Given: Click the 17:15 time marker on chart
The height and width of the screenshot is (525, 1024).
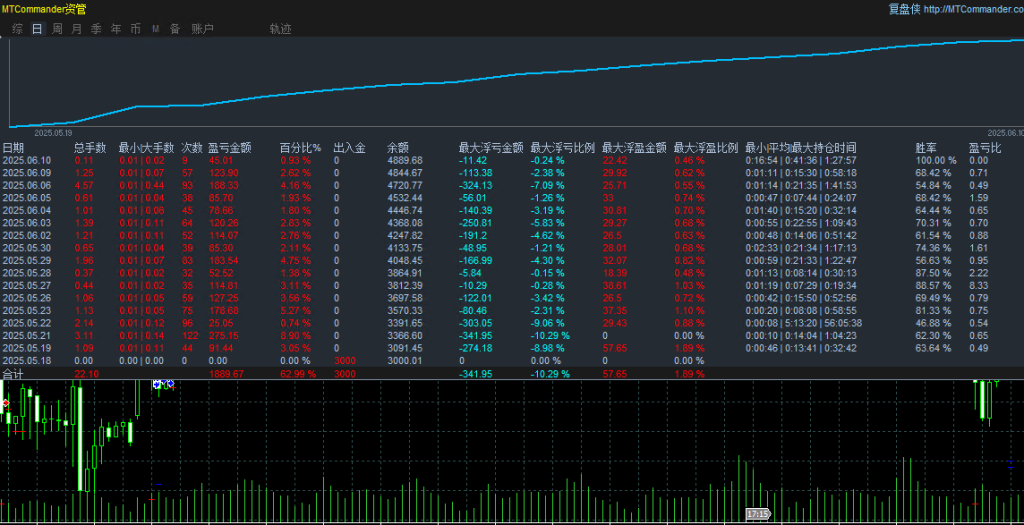Looking at the screenshot, I should pos(757,514).
